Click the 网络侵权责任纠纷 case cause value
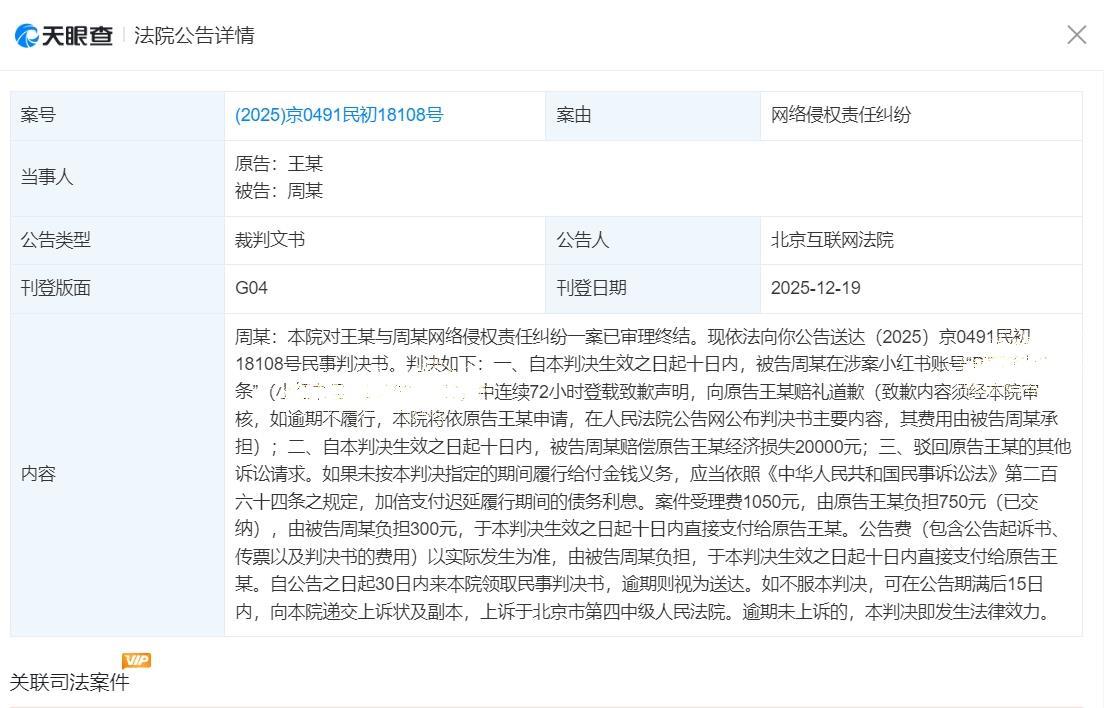Viewport: 1104px width, 708px height. pyautogui.click(x=840, y=115)
